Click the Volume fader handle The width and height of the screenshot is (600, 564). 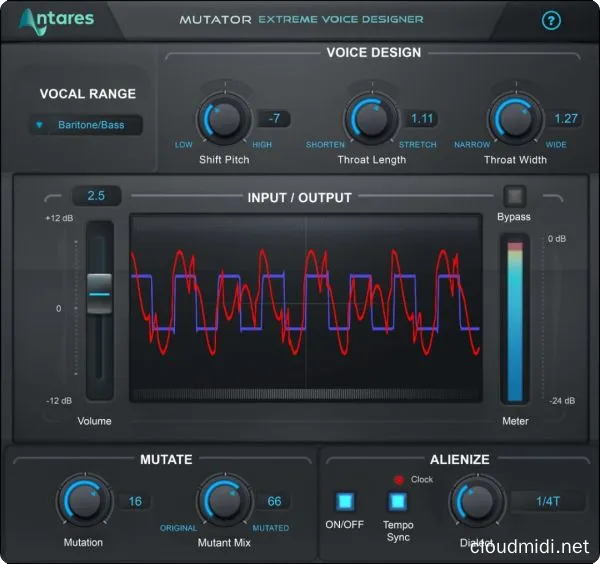(x=99, y=294)
